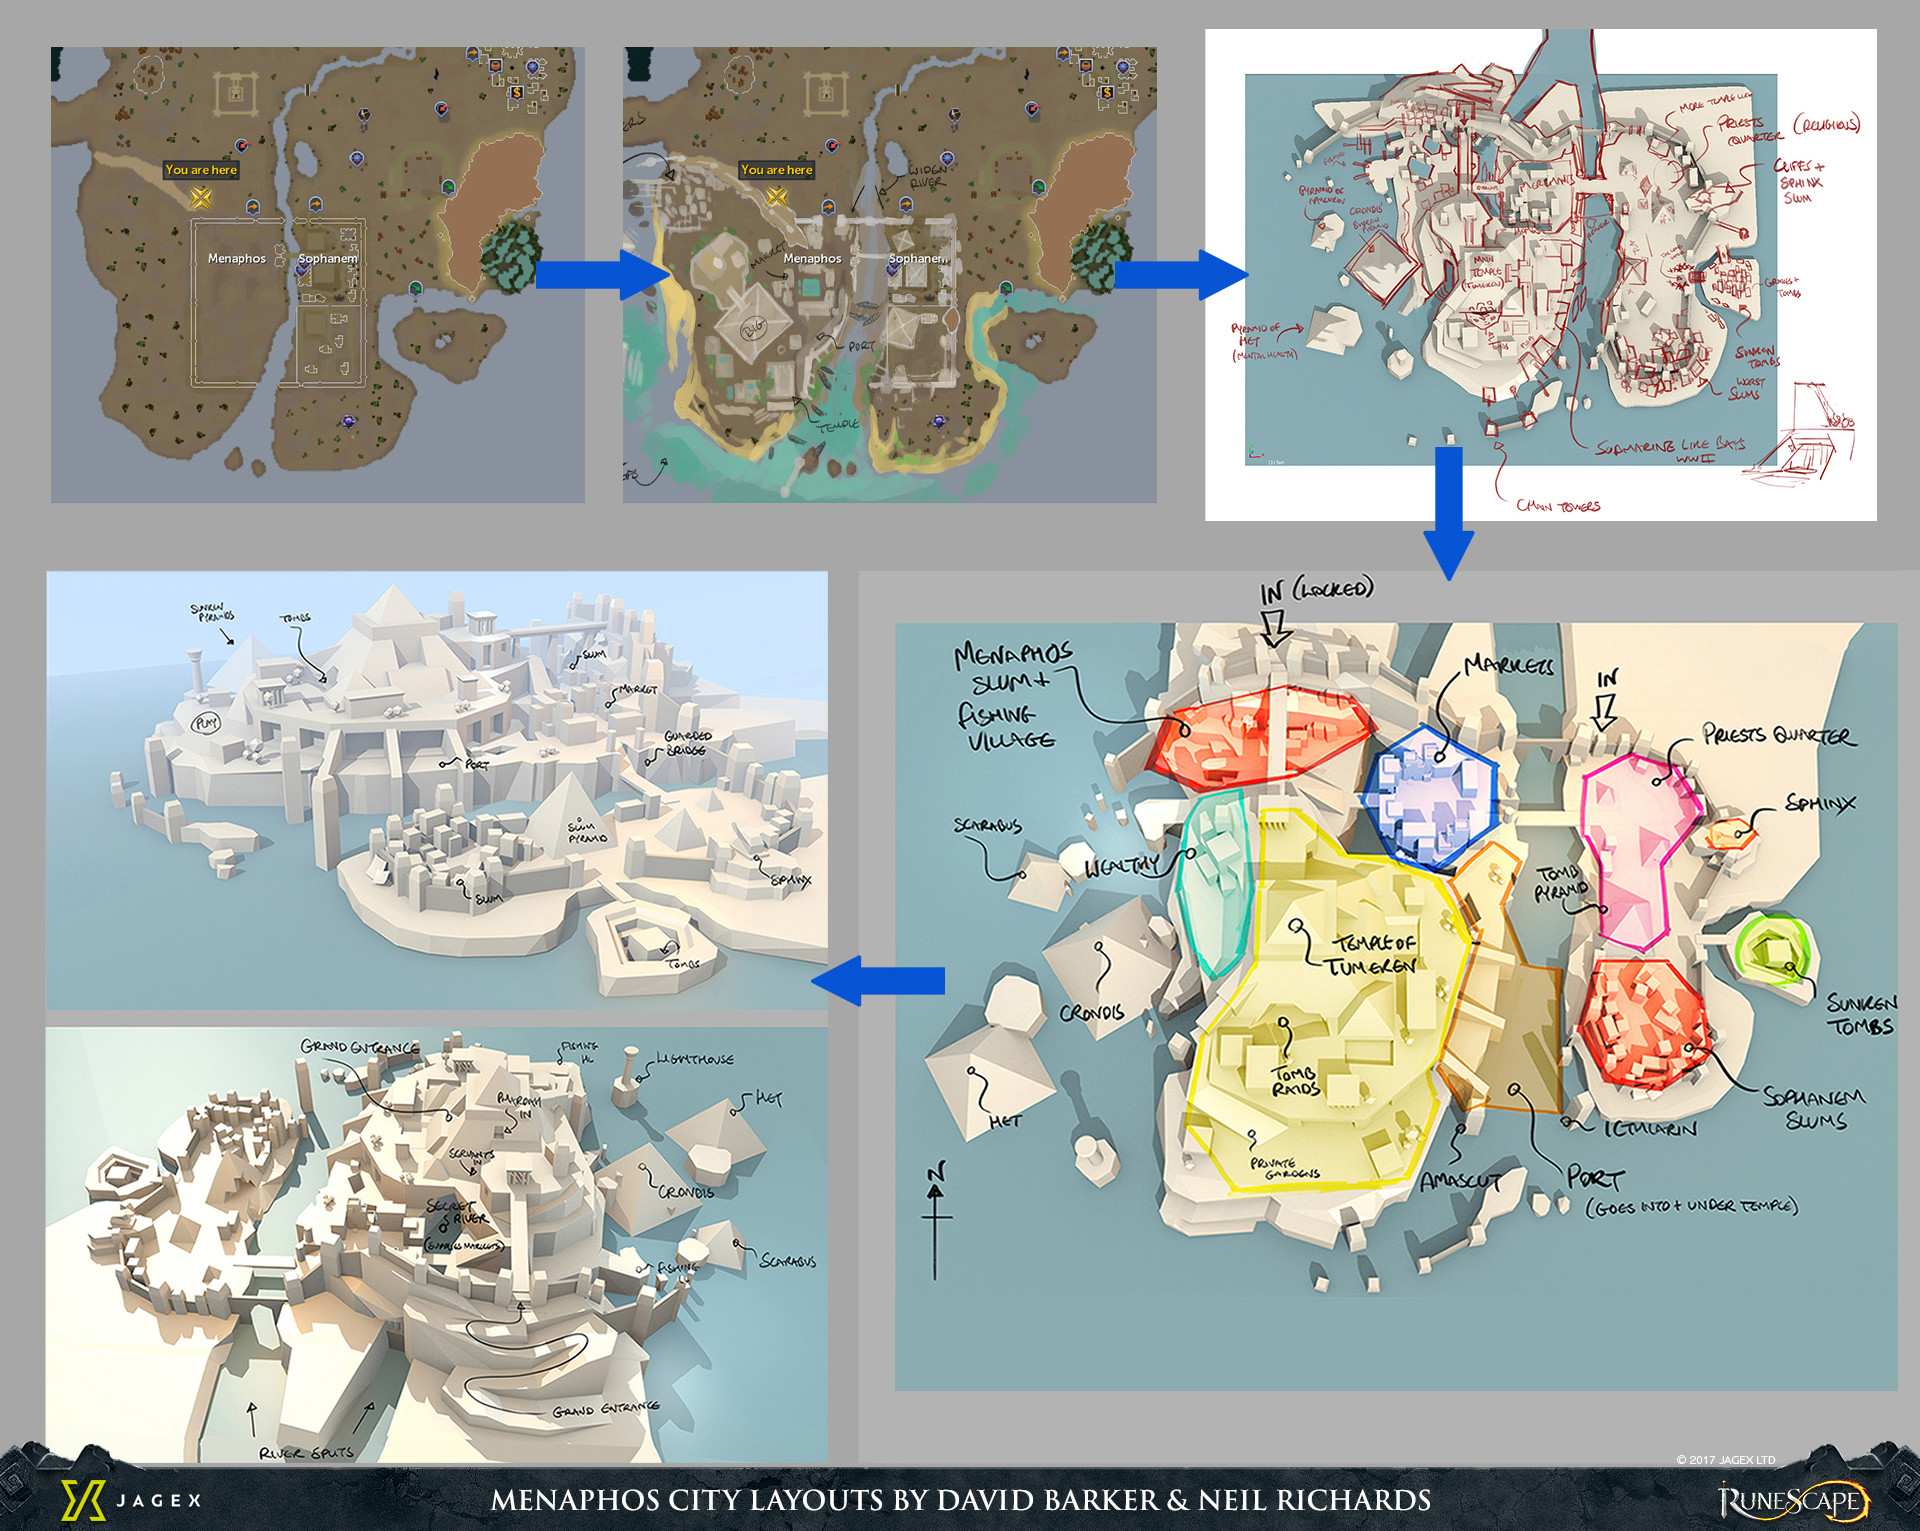Click the yellow Temple of Tumeken district area

1330,1000
